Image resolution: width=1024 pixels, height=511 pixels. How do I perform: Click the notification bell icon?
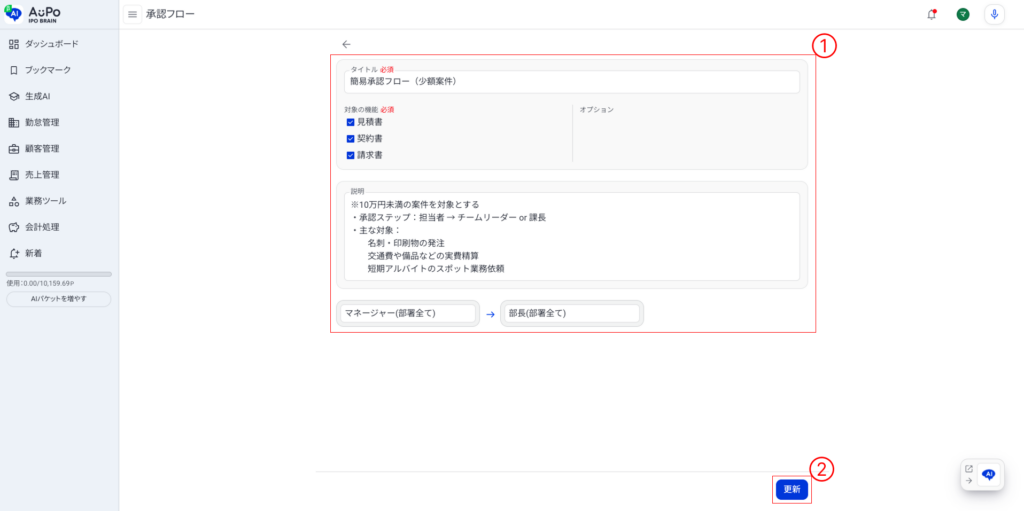point(932,14)
